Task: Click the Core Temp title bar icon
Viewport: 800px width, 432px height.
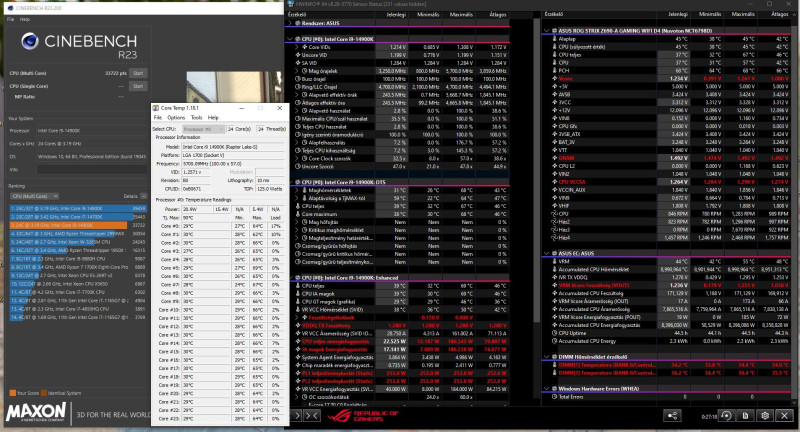Action: [156, 108]
